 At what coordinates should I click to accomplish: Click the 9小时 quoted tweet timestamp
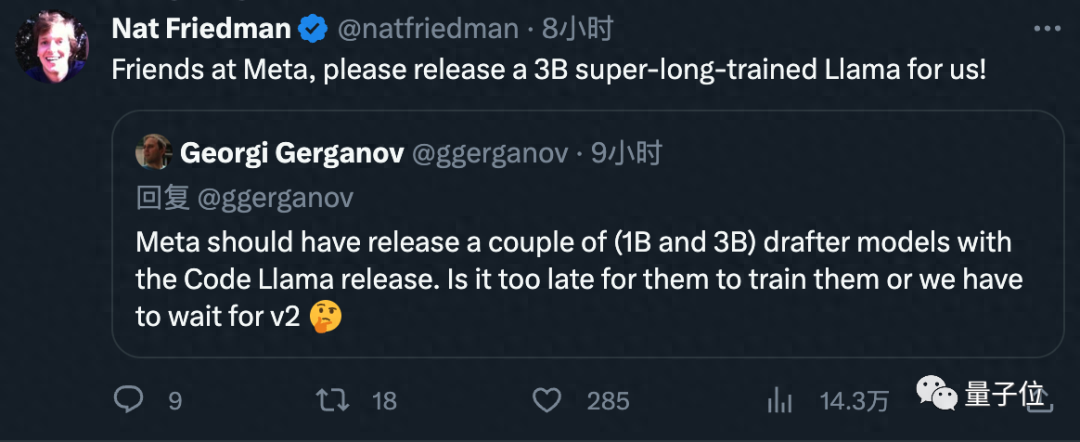[x=626, y=153]
